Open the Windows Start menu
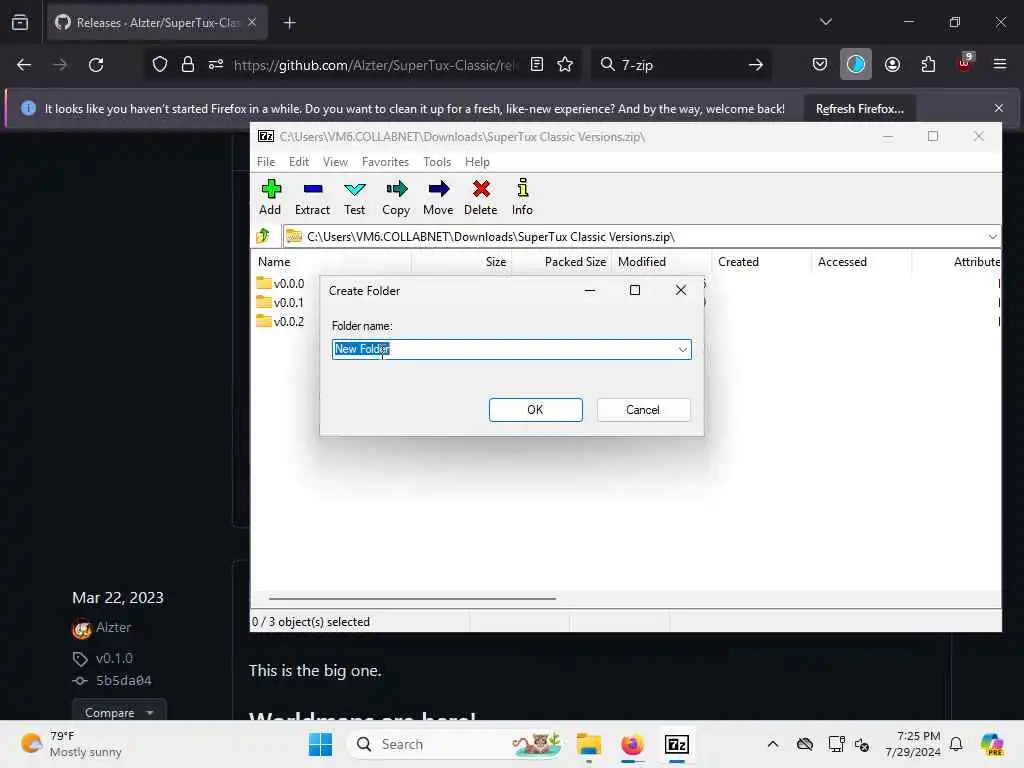This screenshot has width=1024, height=768. coord(320,744)
